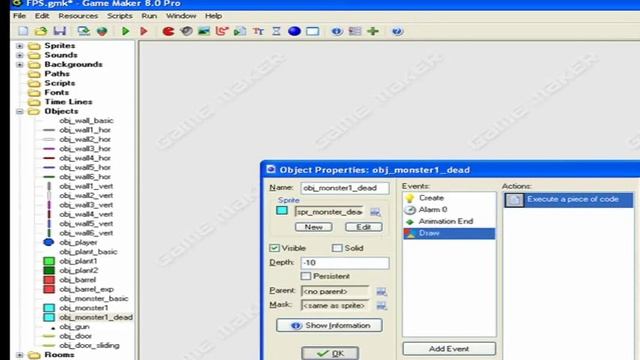Click the OK button
This screenshot has width=640, height=360.
tap(330, 353)
